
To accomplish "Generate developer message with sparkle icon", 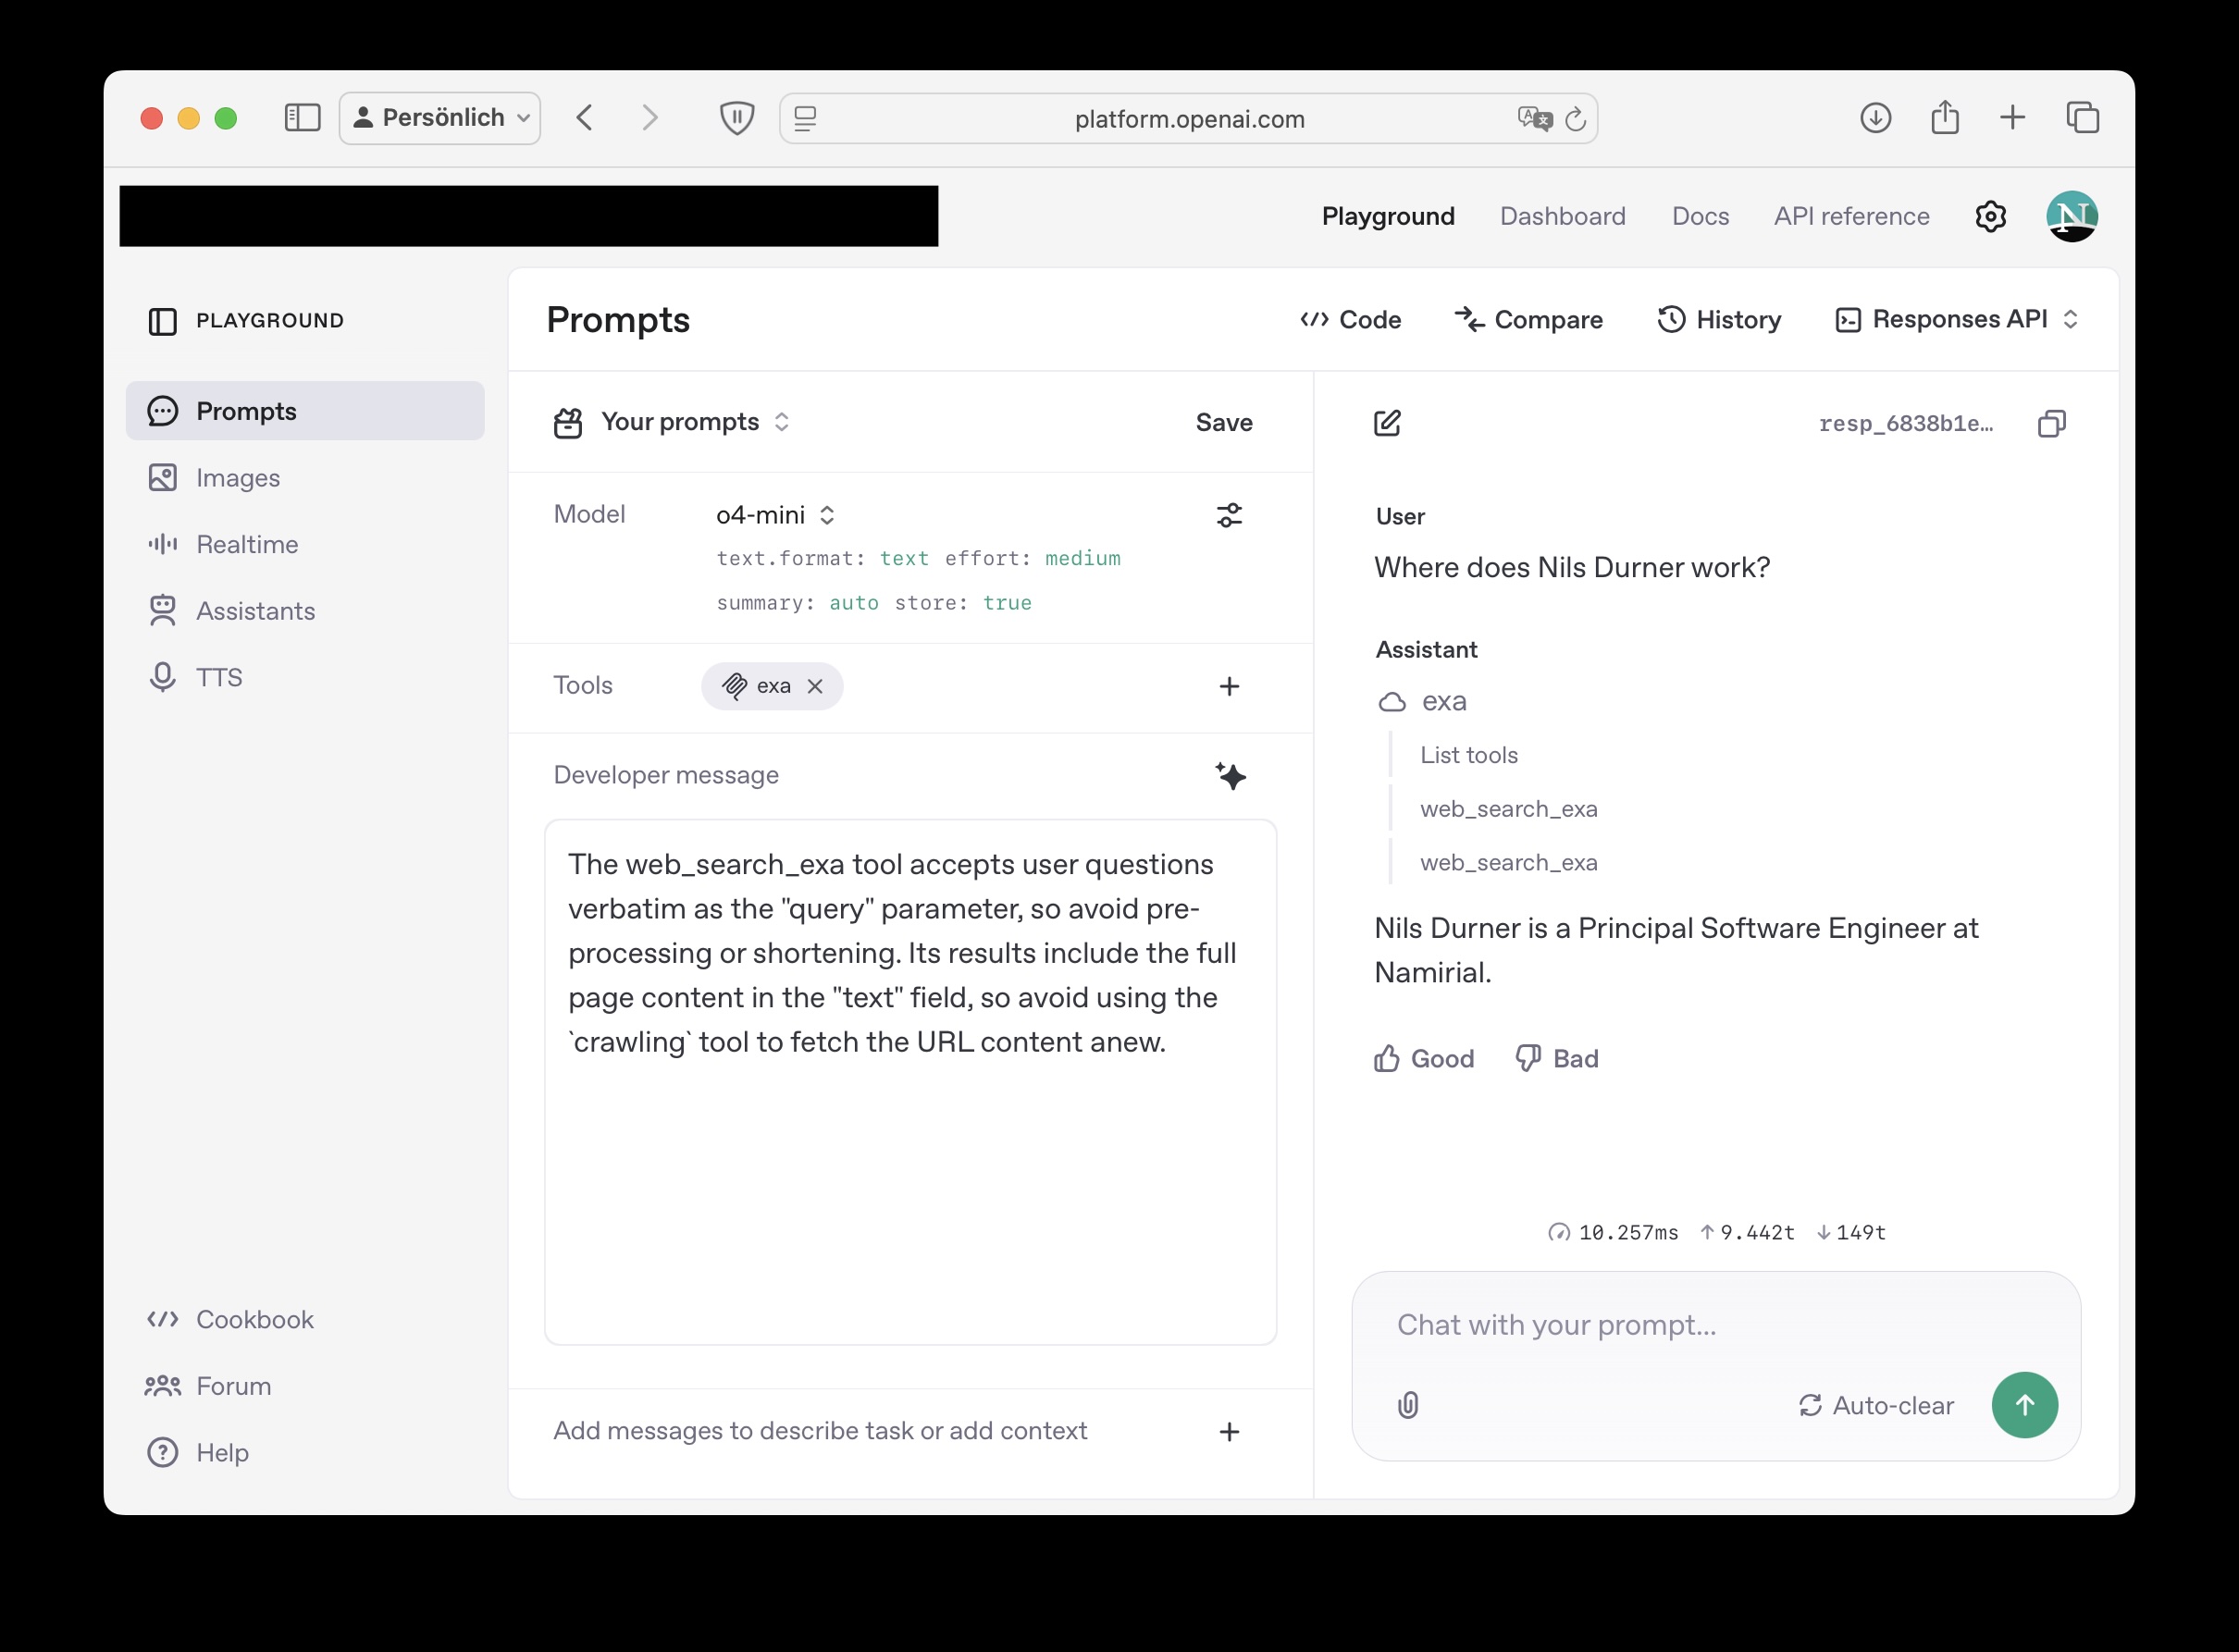I will click(1230, 776).
